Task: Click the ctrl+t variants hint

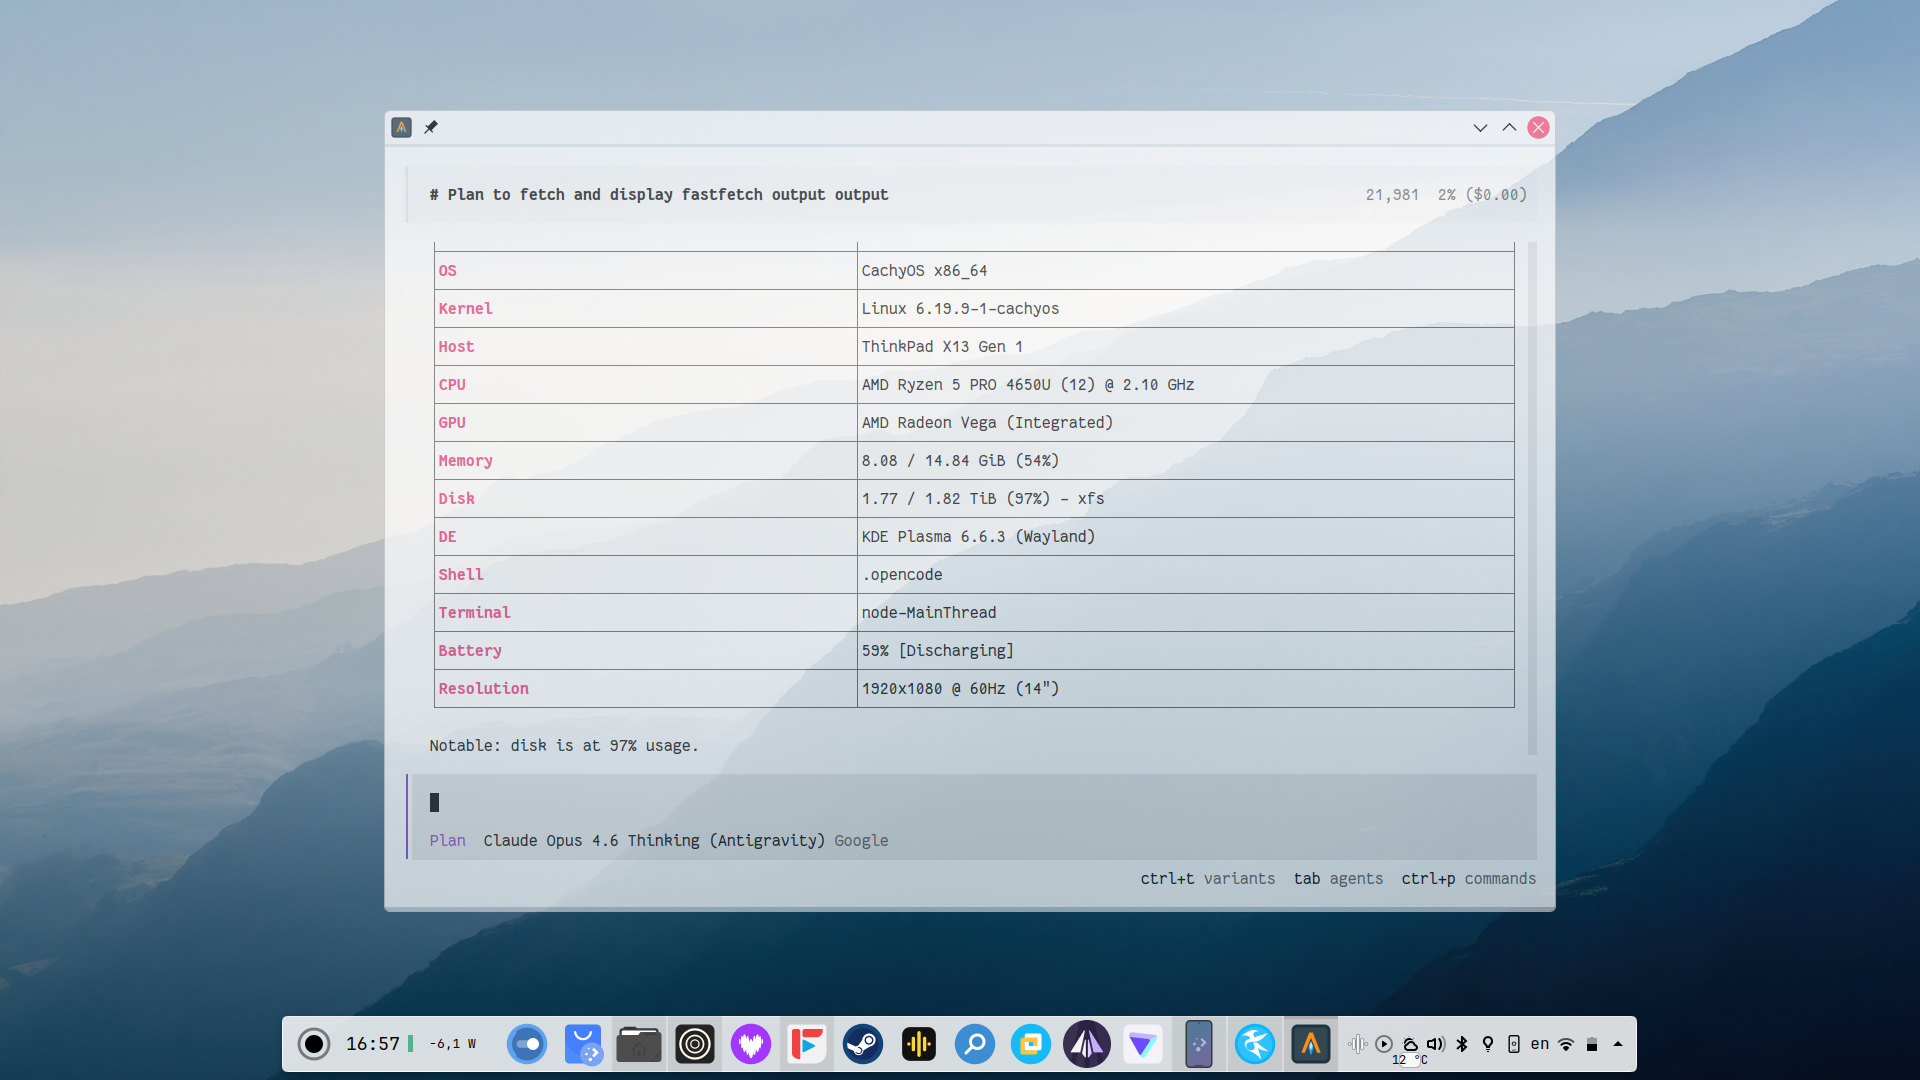Action: tap(1207, 878)
